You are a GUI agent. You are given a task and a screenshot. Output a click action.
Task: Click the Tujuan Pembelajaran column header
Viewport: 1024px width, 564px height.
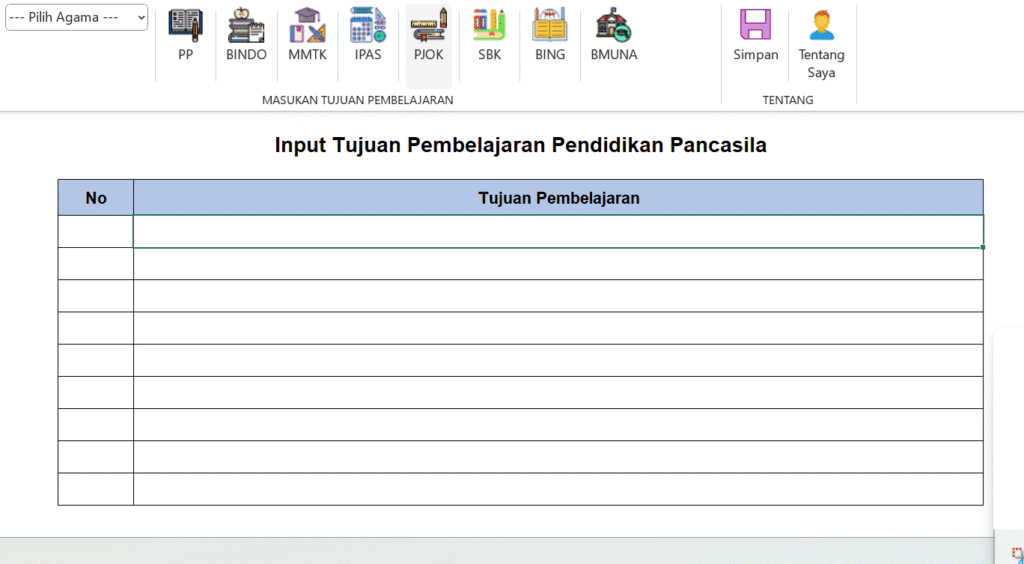558,198
